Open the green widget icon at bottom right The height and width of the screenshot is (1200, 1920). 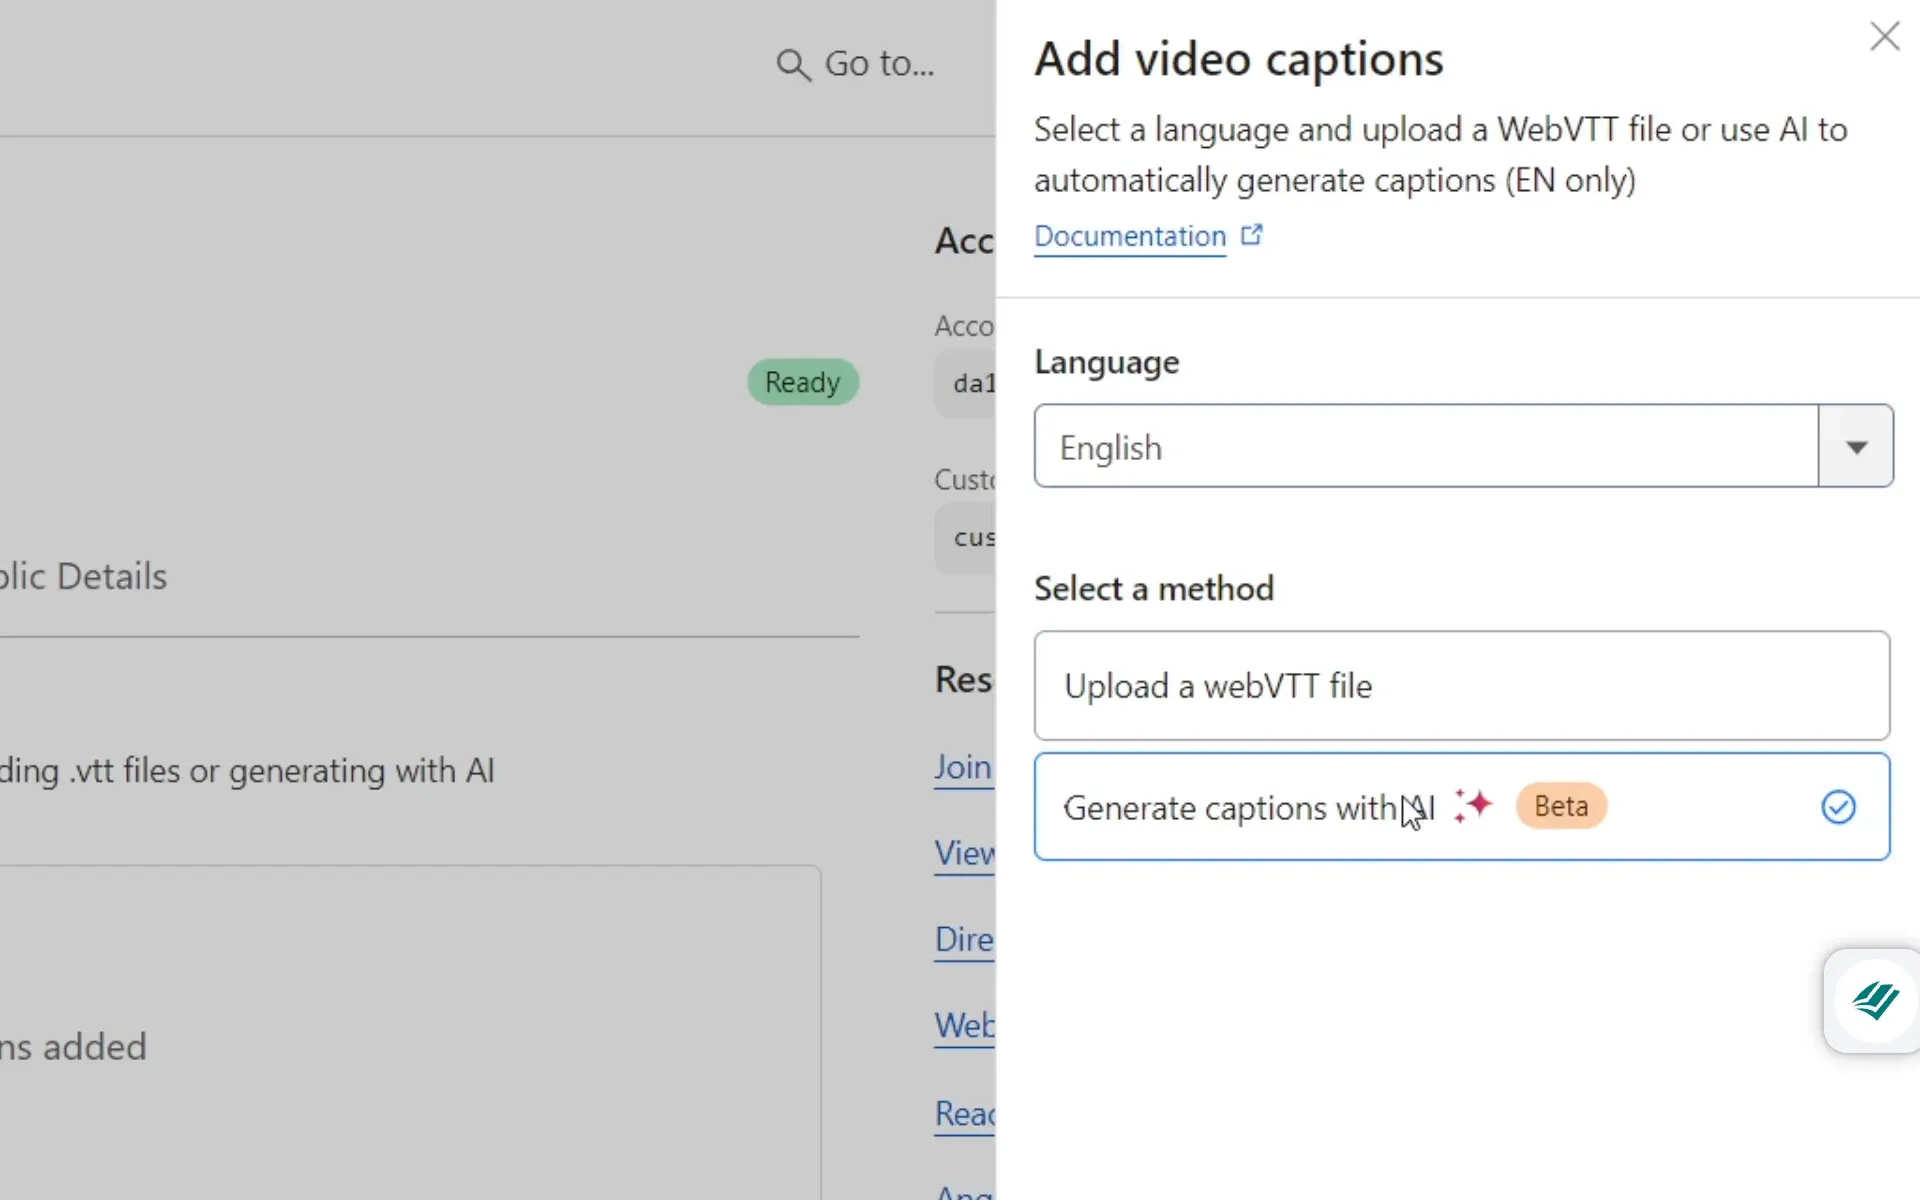1874,1000
